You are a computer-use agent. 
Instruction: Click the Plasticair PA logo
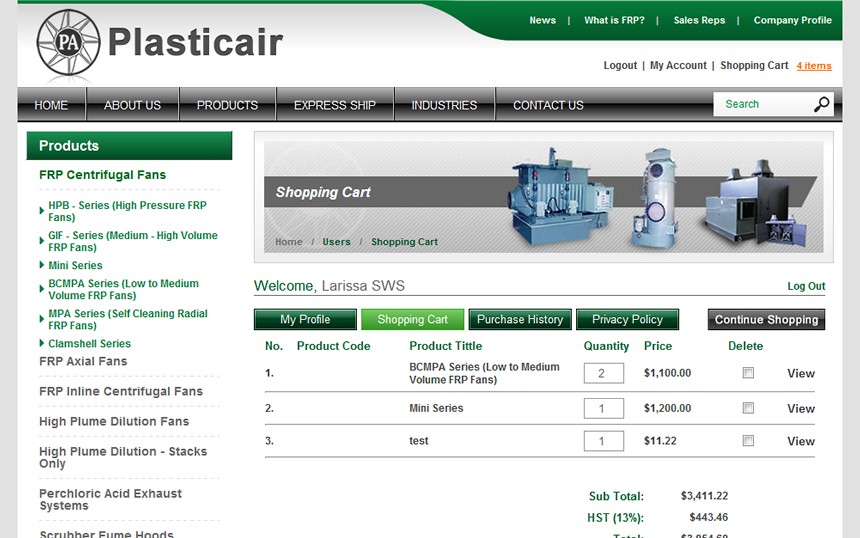coord(159,42)
